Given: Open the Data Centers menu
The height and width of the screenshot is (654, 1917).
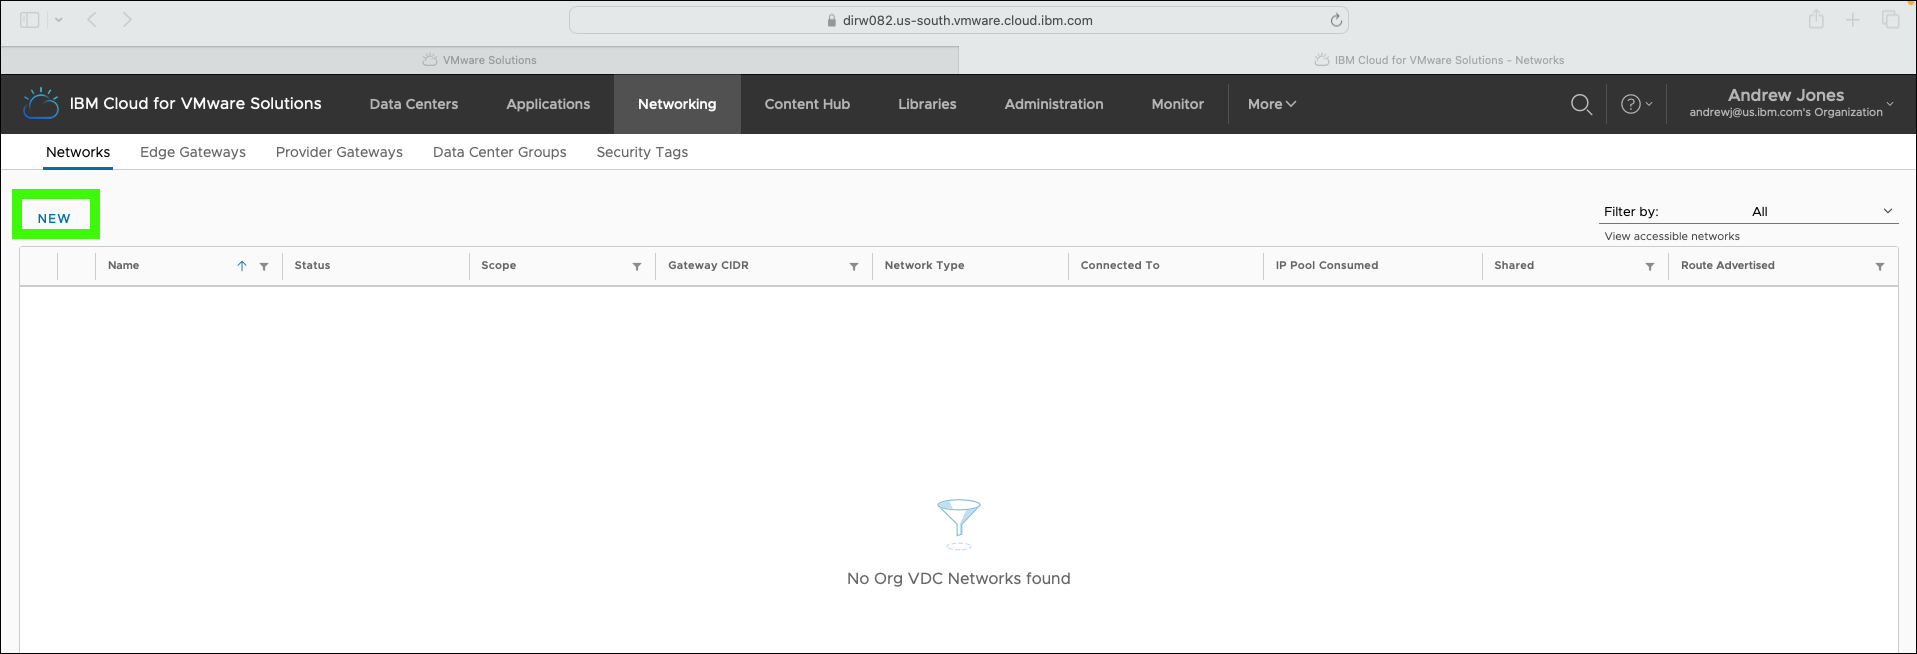Looking at the screenshot, I should tap(414, 104).
